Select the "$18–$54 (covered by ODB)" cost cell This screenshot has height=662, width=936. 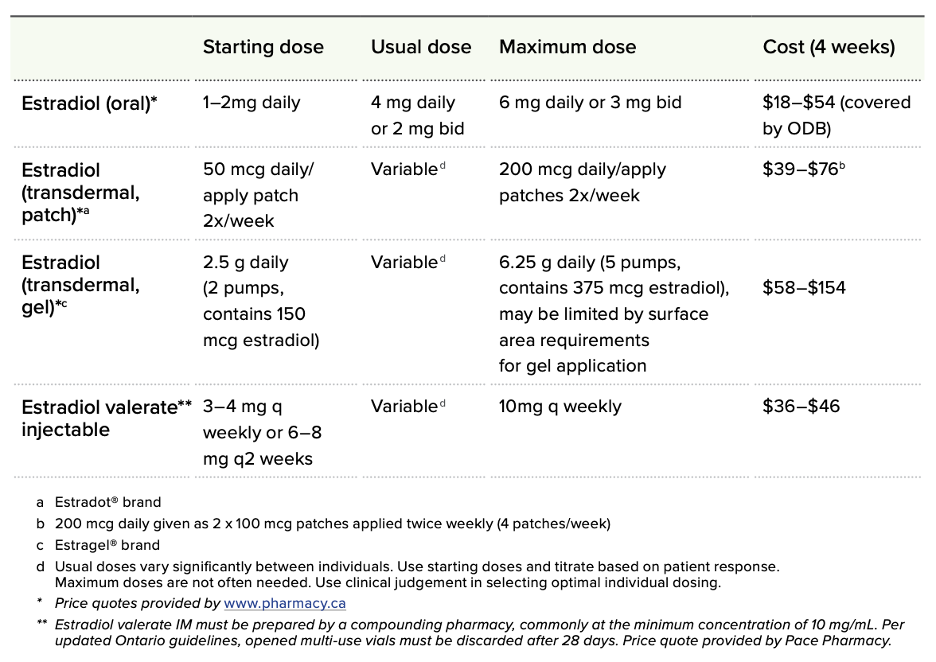(x=836, y=115)
